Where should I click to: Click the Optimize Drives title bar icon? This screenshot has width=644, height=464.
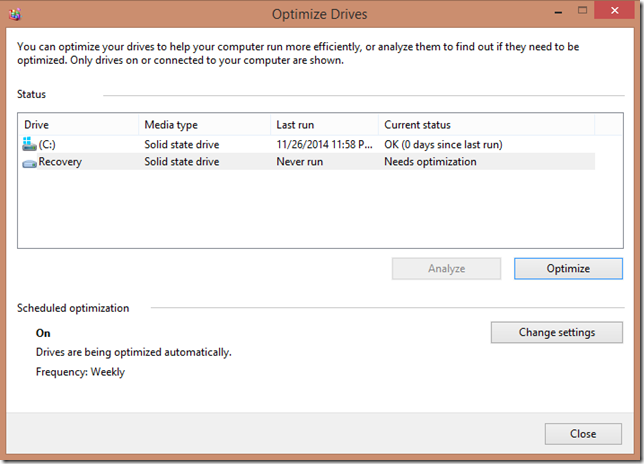click(x=16, y=14)
